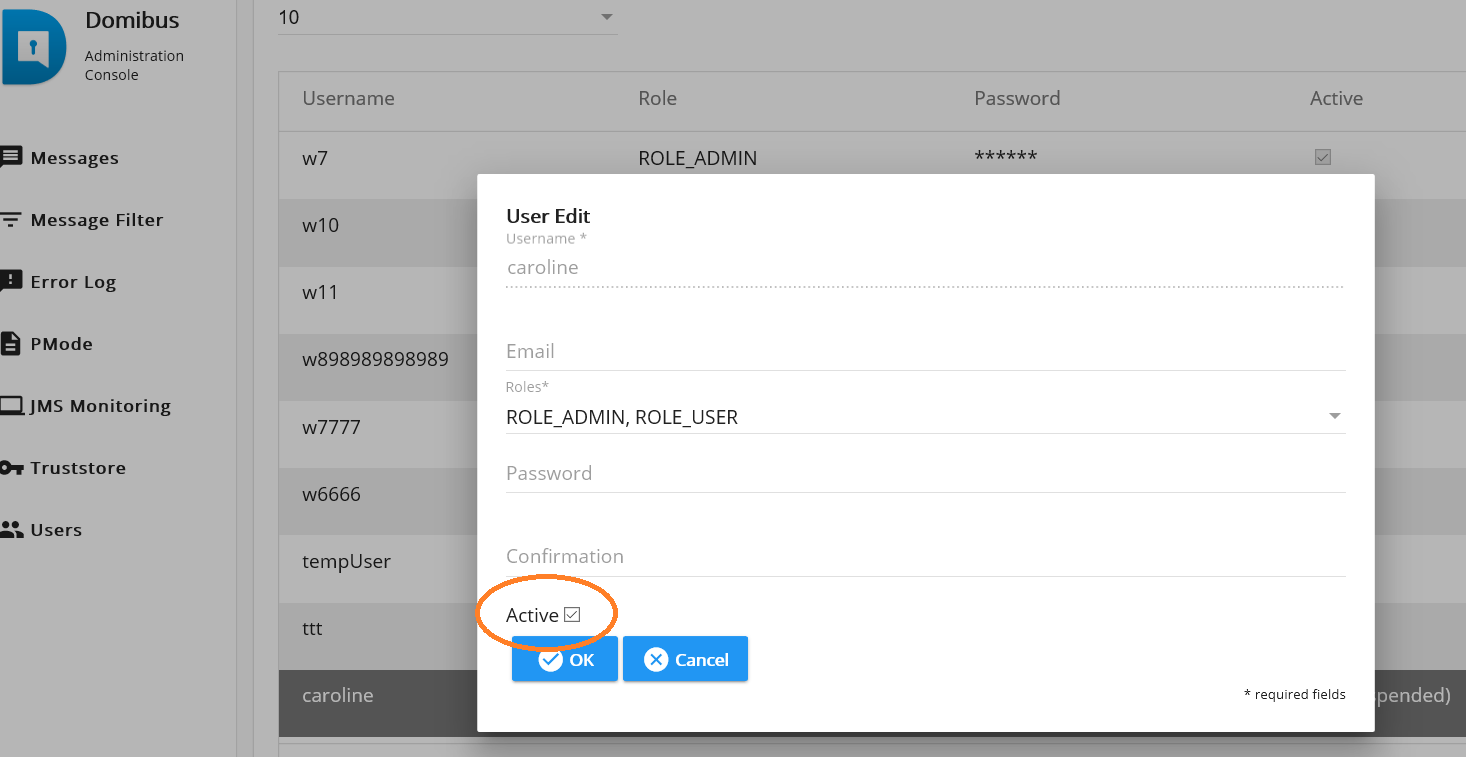Click the PMode document icon
This screenshot has width=1466, height=757.
pos(11,344)
